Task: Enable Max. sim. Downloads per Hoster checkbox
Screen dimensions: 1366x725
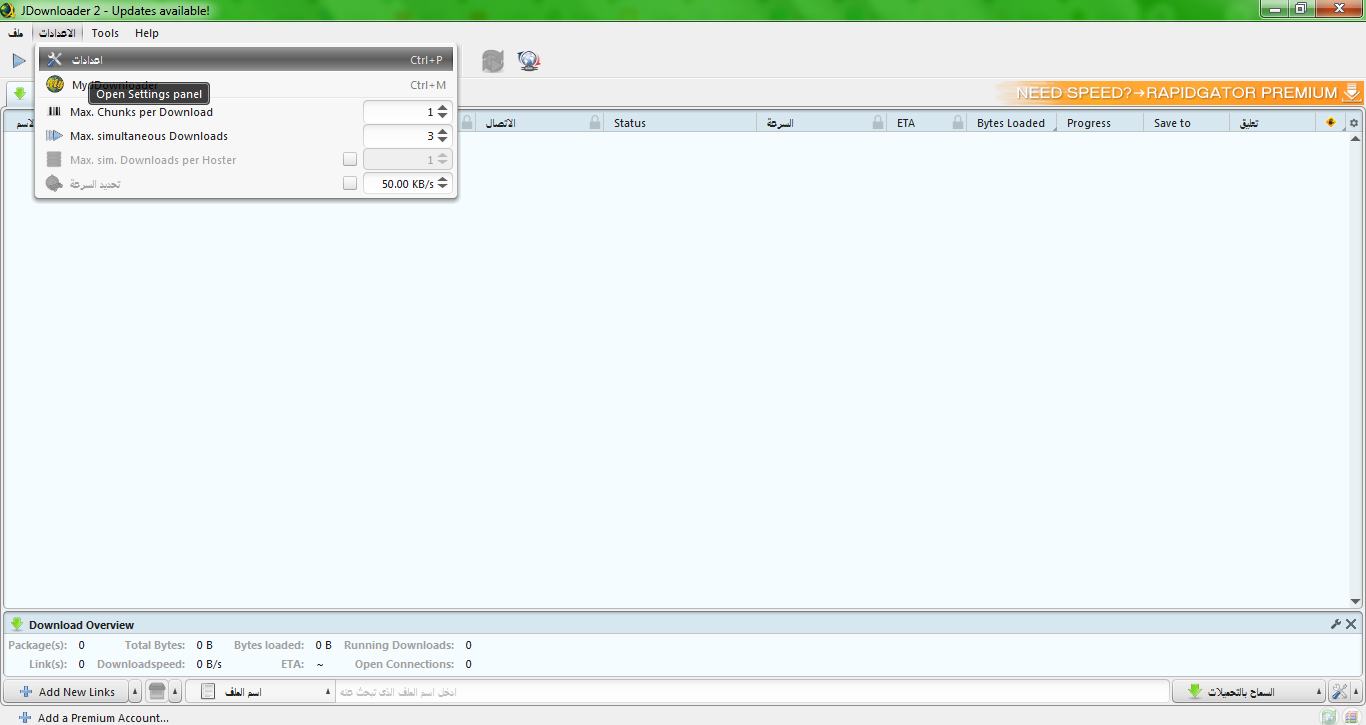Action: (x=350, y=160)
